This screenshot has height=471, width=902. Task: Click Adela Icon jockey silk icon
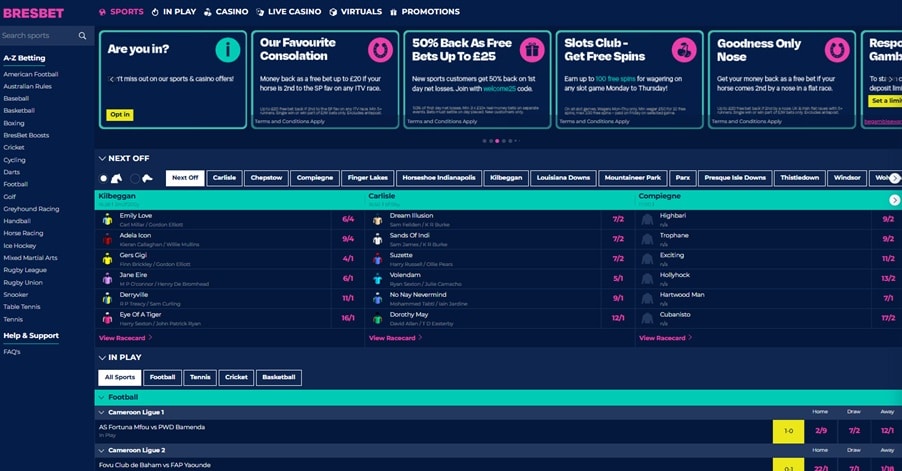tap(108, 239)
